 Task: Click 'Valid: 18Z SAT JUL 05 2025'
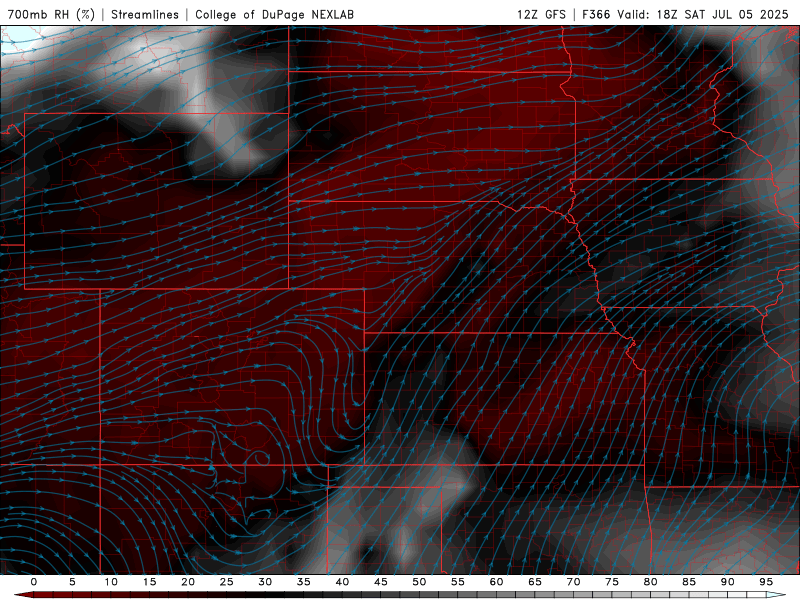[703, 14]
